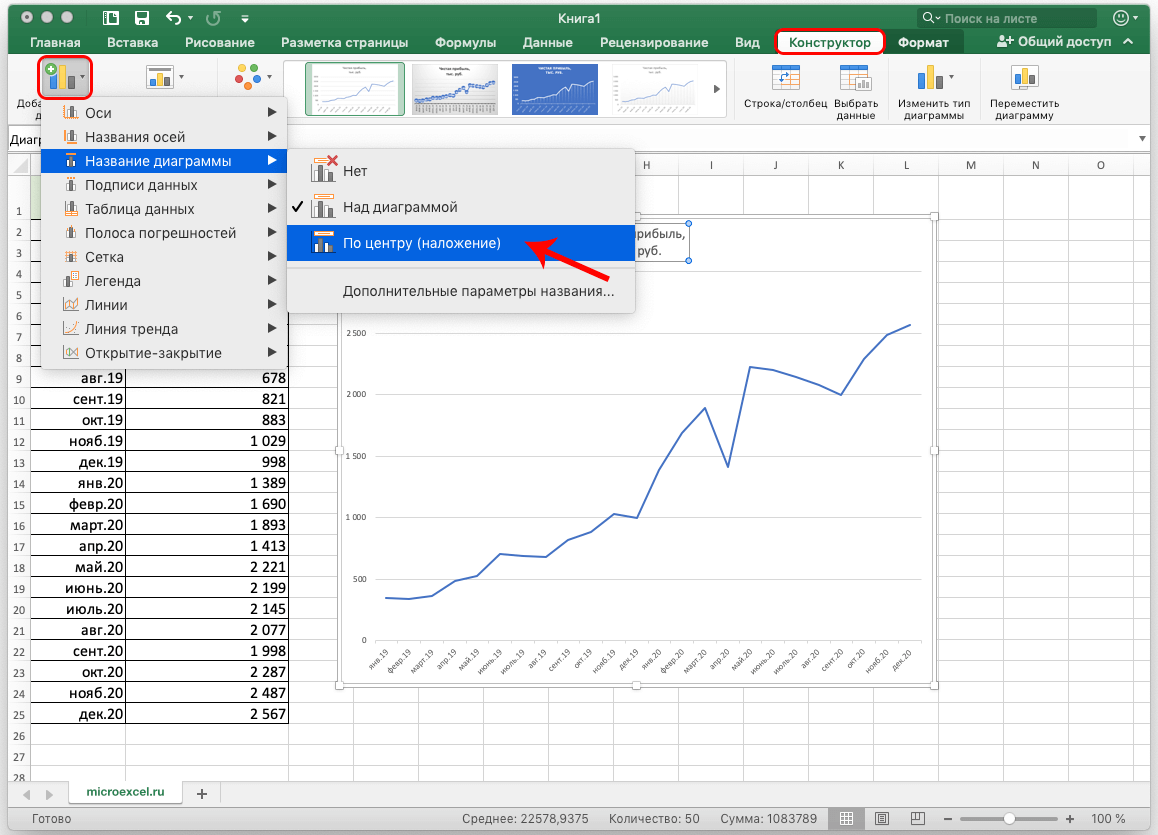The width and height of the screenshot is (1158, 835).
Task: Open the Формат tab
Action: [x=923, y=42]
